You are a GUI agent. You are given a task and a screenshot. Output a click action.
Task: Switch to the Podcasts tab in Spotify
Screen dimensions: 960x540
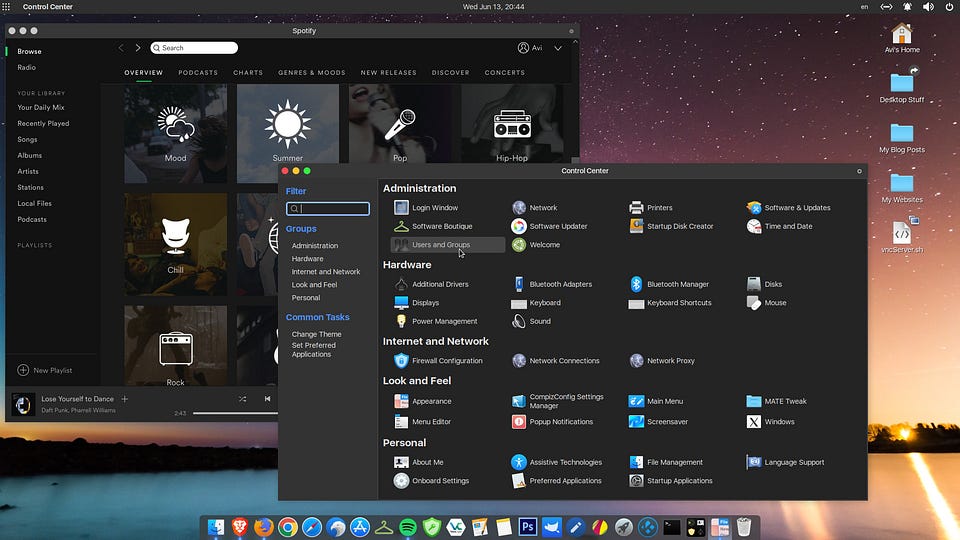(198, 73)
